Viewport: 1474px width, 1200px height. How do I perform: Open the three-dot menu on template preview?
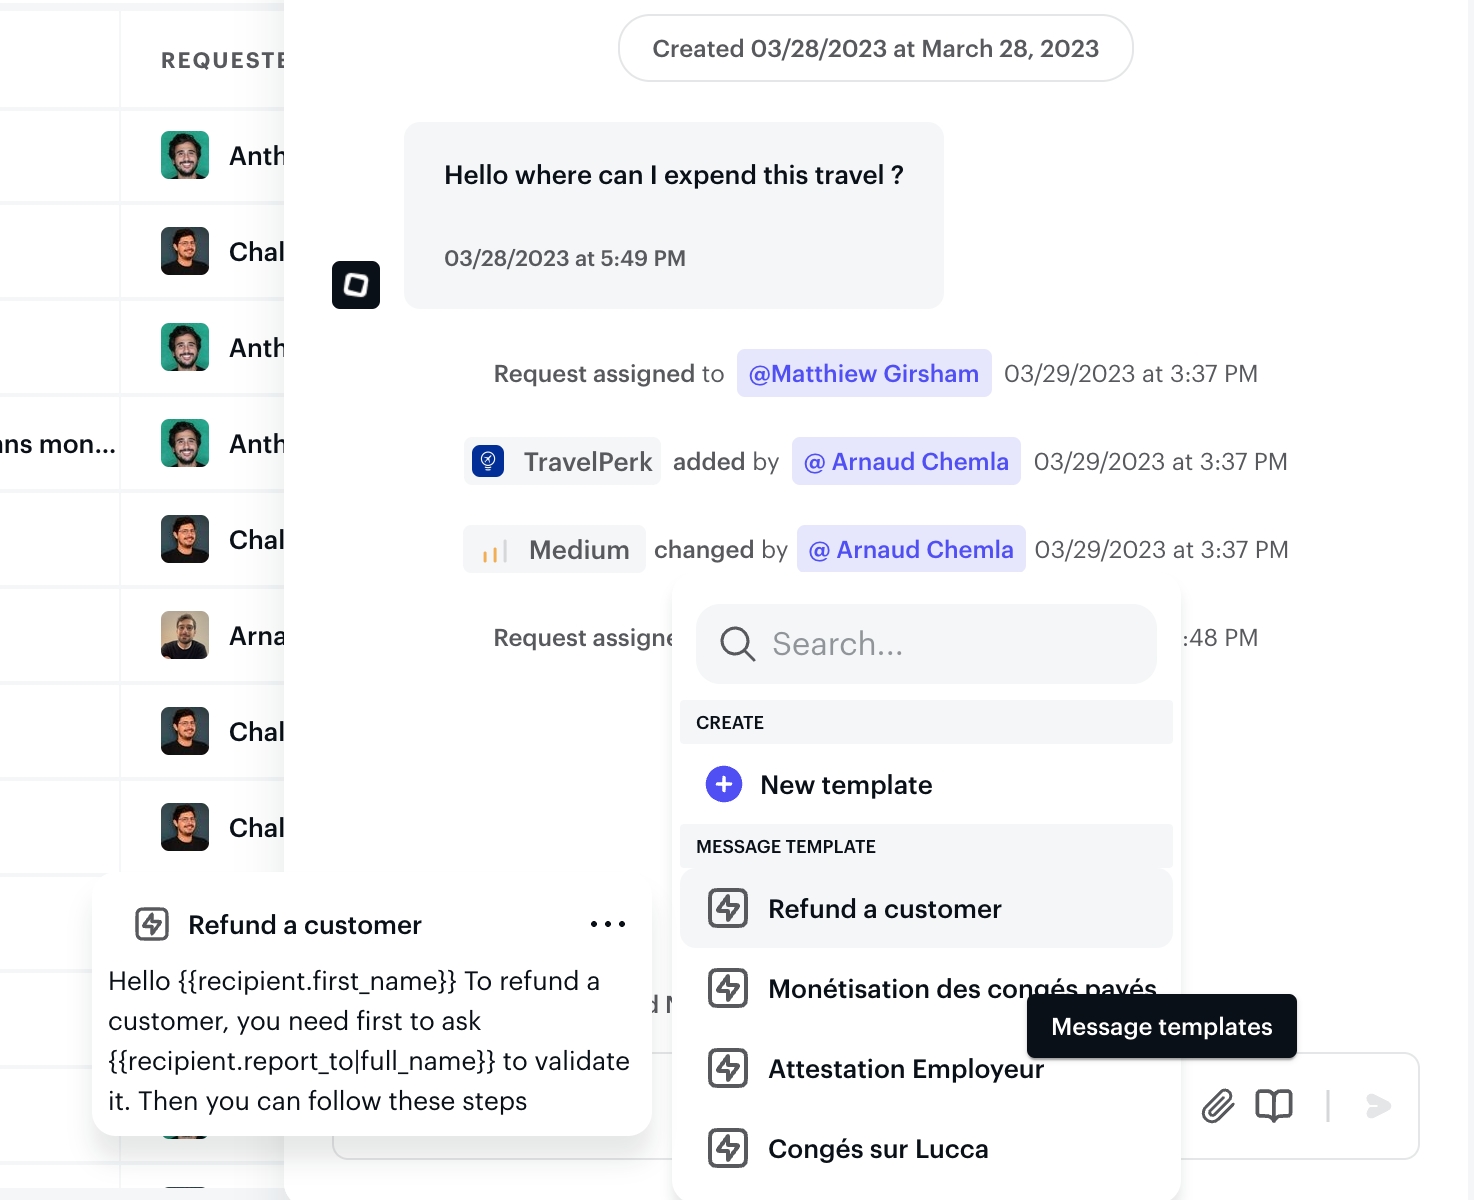click(x=607, y=925)
